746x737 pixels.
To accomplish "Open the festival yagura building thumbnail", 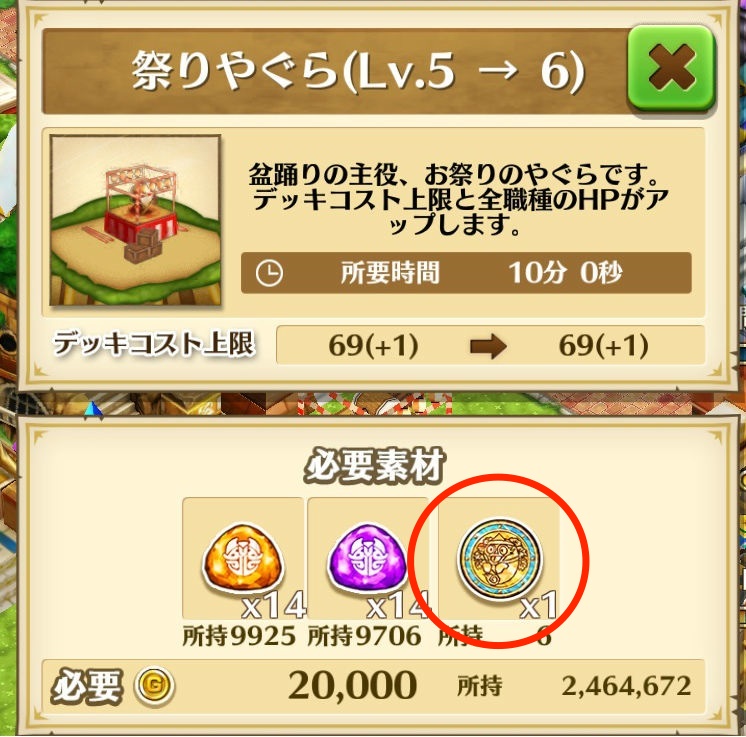I will pyautogui.click(x=136, y=220).
